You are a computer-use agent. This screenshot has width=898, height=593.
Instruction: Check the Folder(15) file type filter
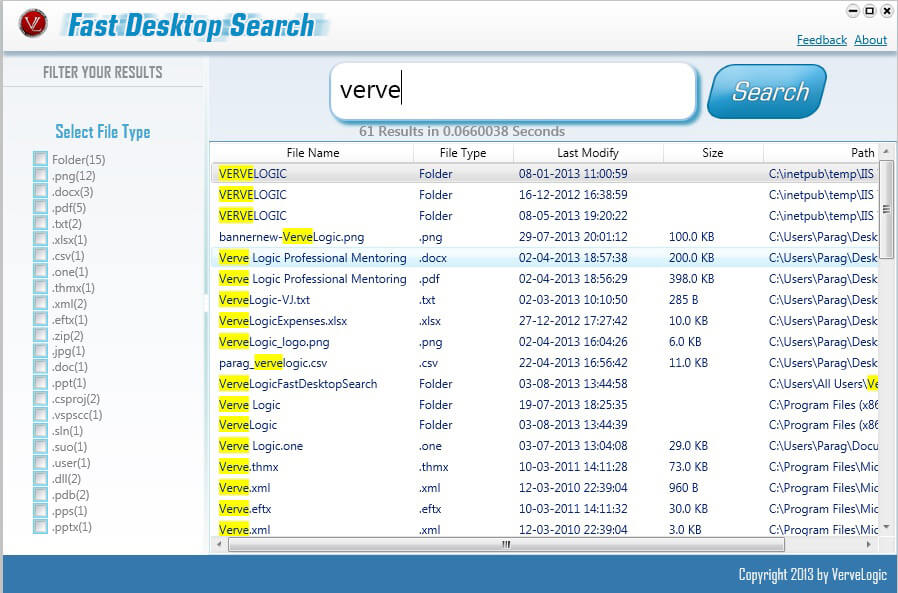pyautogui.click(x=40, y=158)
